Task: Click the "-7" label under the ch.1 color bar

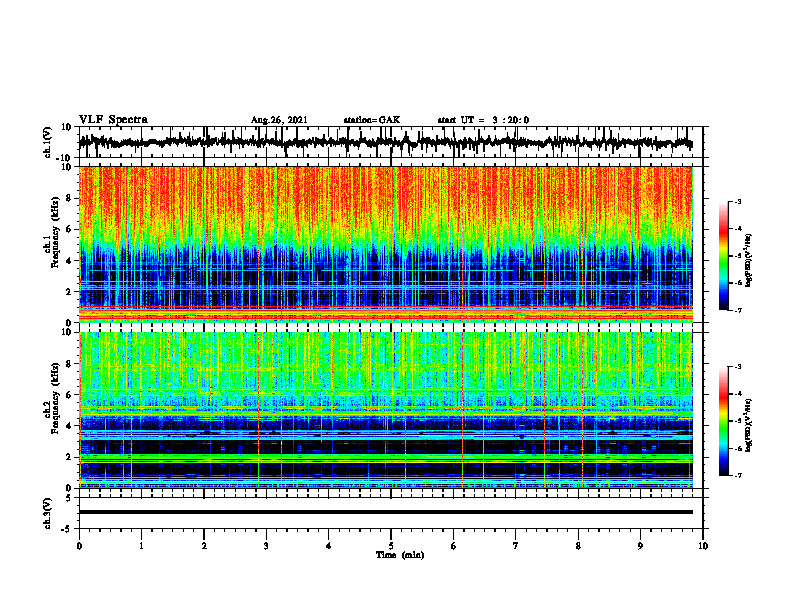Action: tap(737, 310)
